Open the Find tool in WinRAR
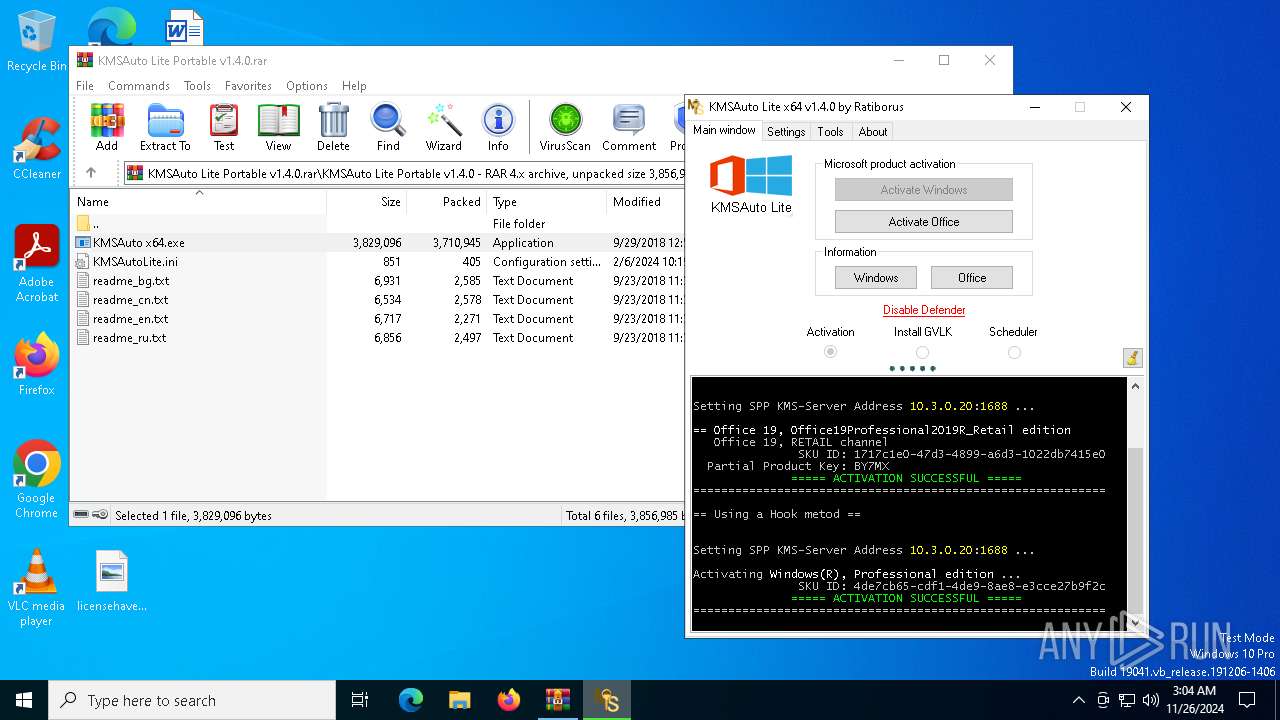The width and height of the screenshot is (1280, 720). pyautogui.click(x=388, y=127)
